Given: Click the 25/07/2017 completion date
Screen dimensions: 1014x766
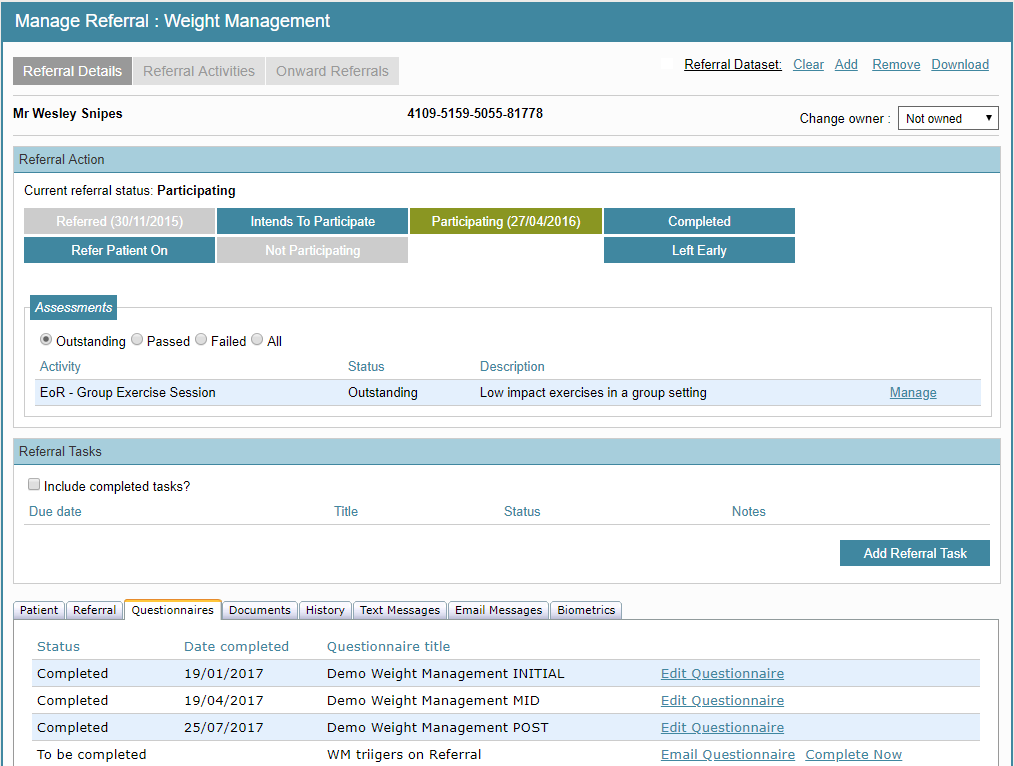Looking at the screenshot, I should pyautogui.click(x=224, y=728).
